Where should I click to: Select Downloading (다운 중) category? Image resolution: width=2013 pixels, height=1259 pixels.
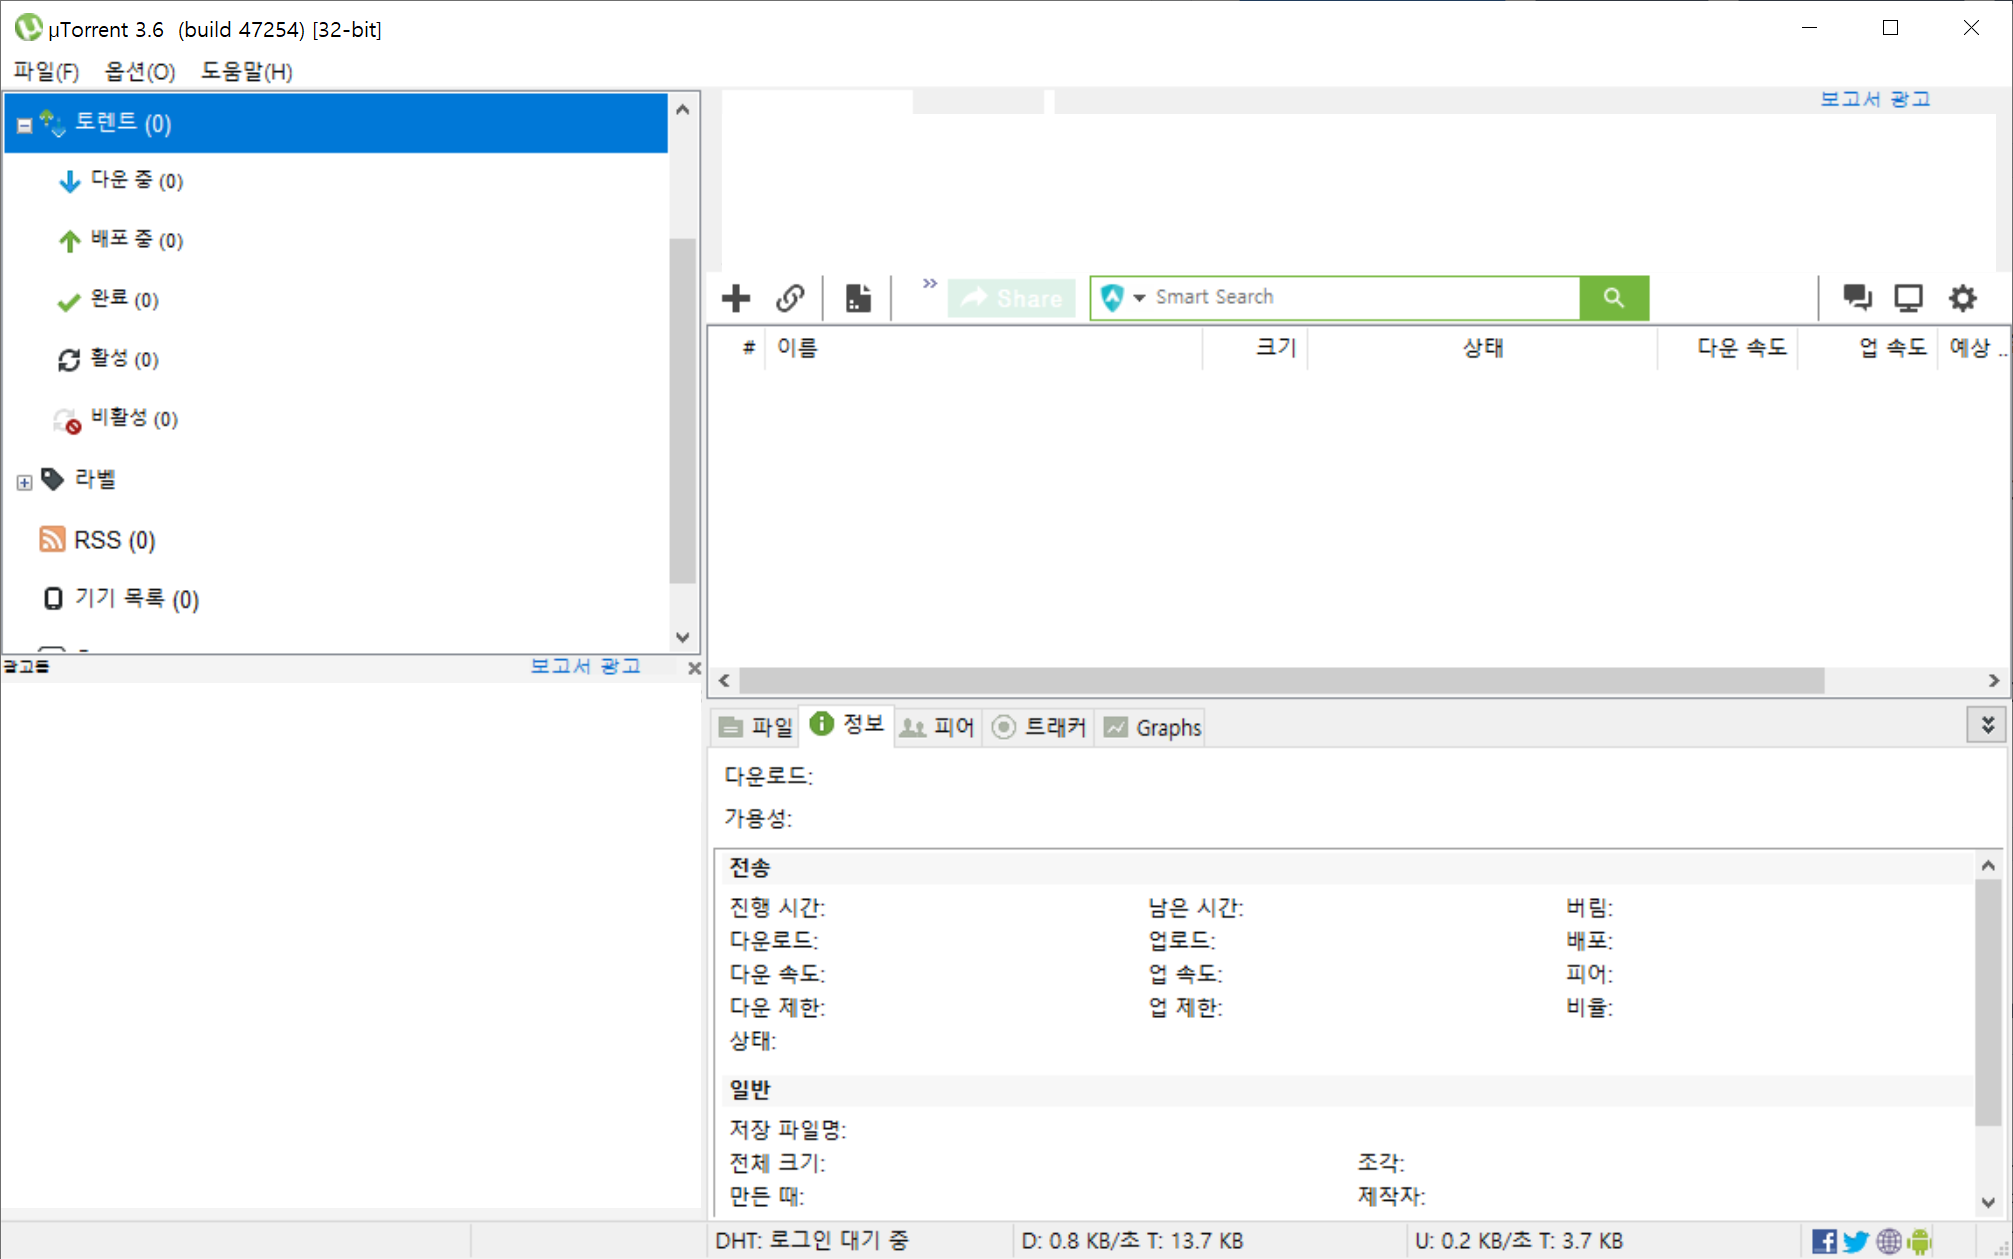point(120,180)
